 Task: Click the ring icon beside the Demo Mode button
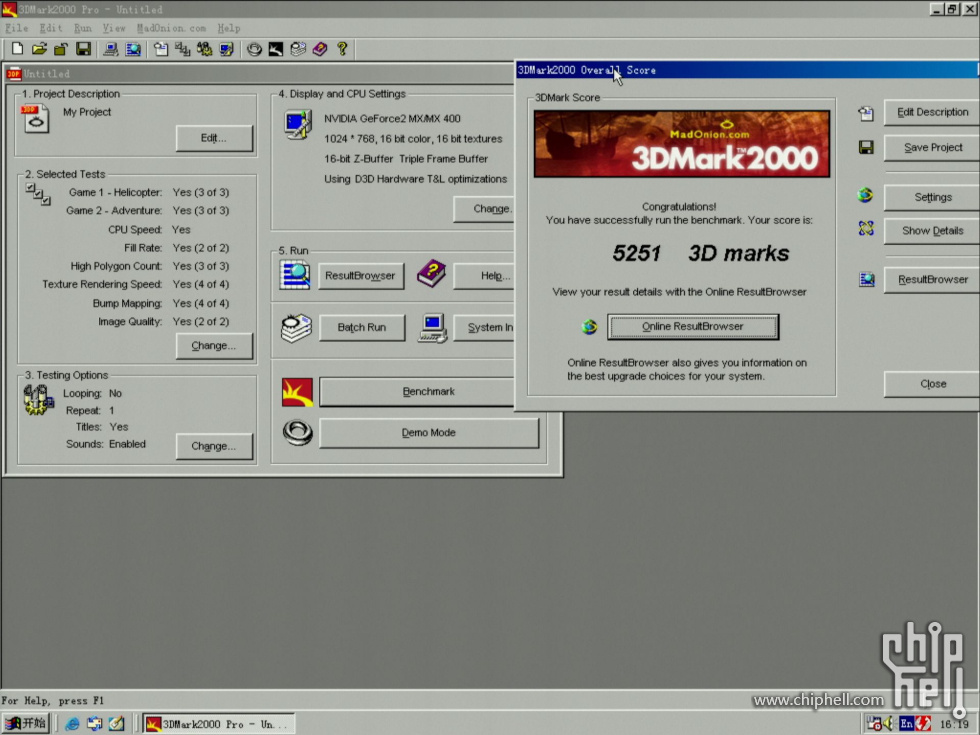coord(298,432)
